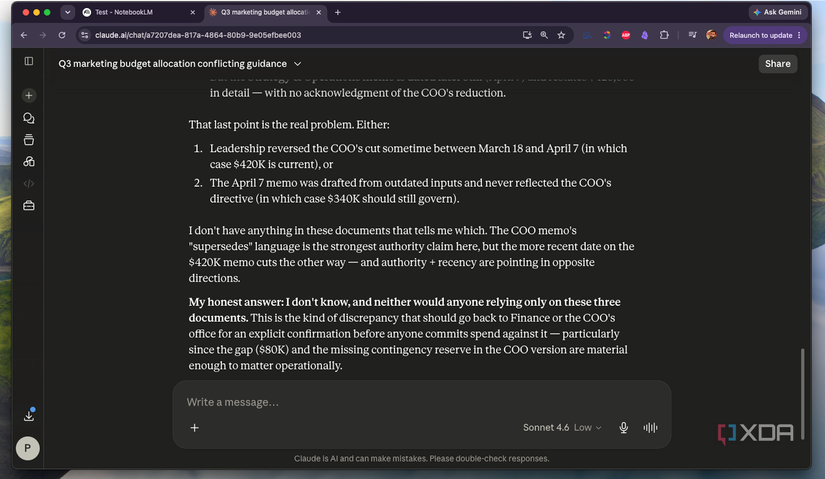Image resolution: width=825 pixels, height=479 pixels.
Task: Toggle the Claude sidebar panel icon
Action: point(29,61)
